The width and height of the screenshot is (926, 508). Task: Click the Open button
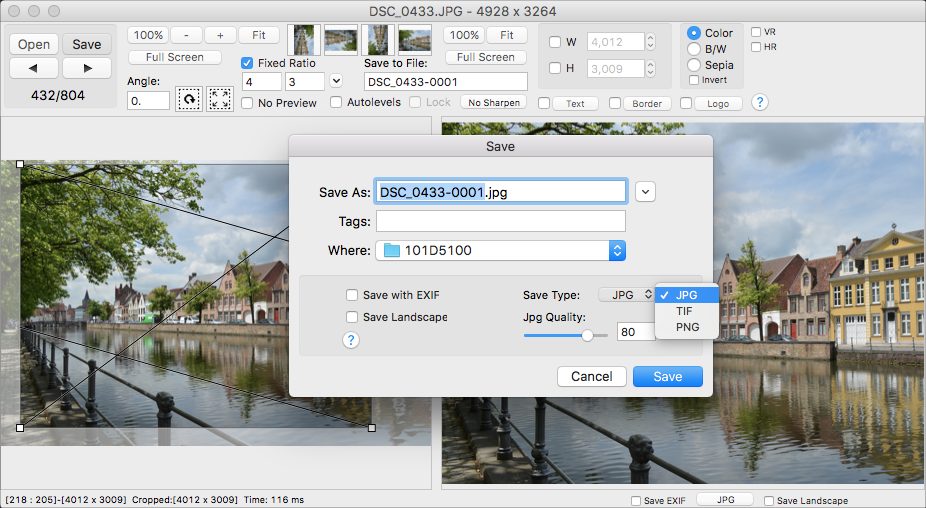(34, 44)
